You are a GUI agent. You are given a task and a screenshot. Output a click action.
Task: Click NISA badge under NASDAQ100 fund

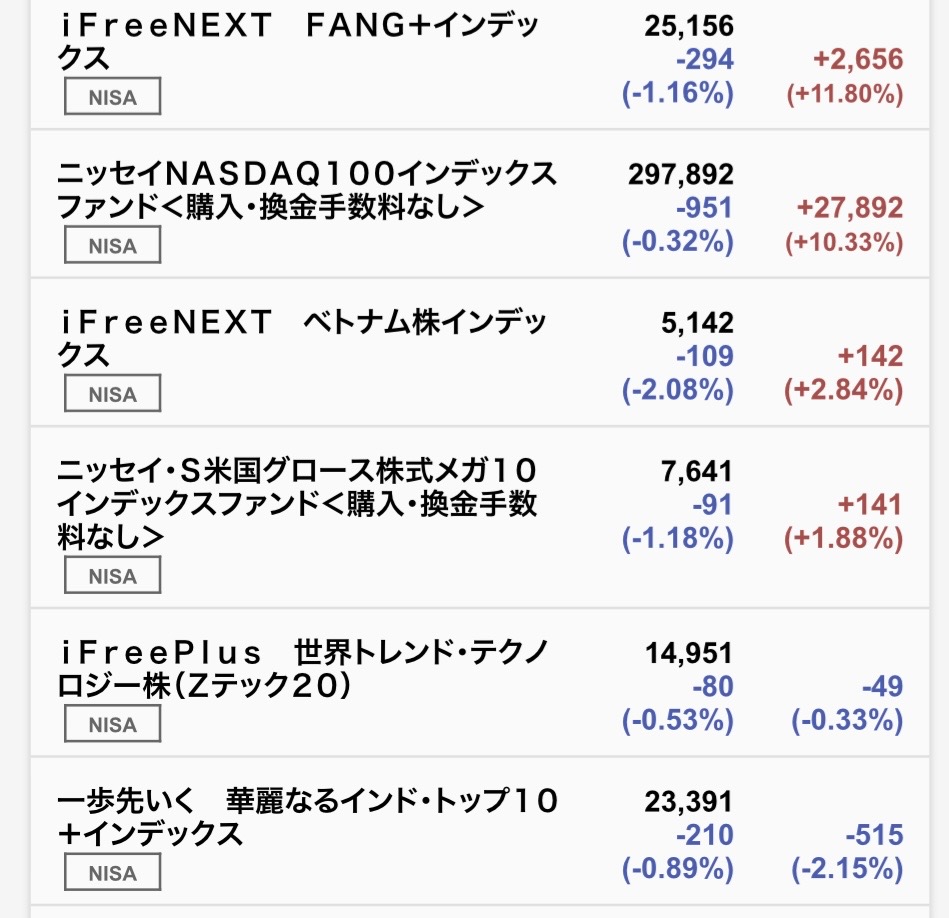[x=113, y=245]
